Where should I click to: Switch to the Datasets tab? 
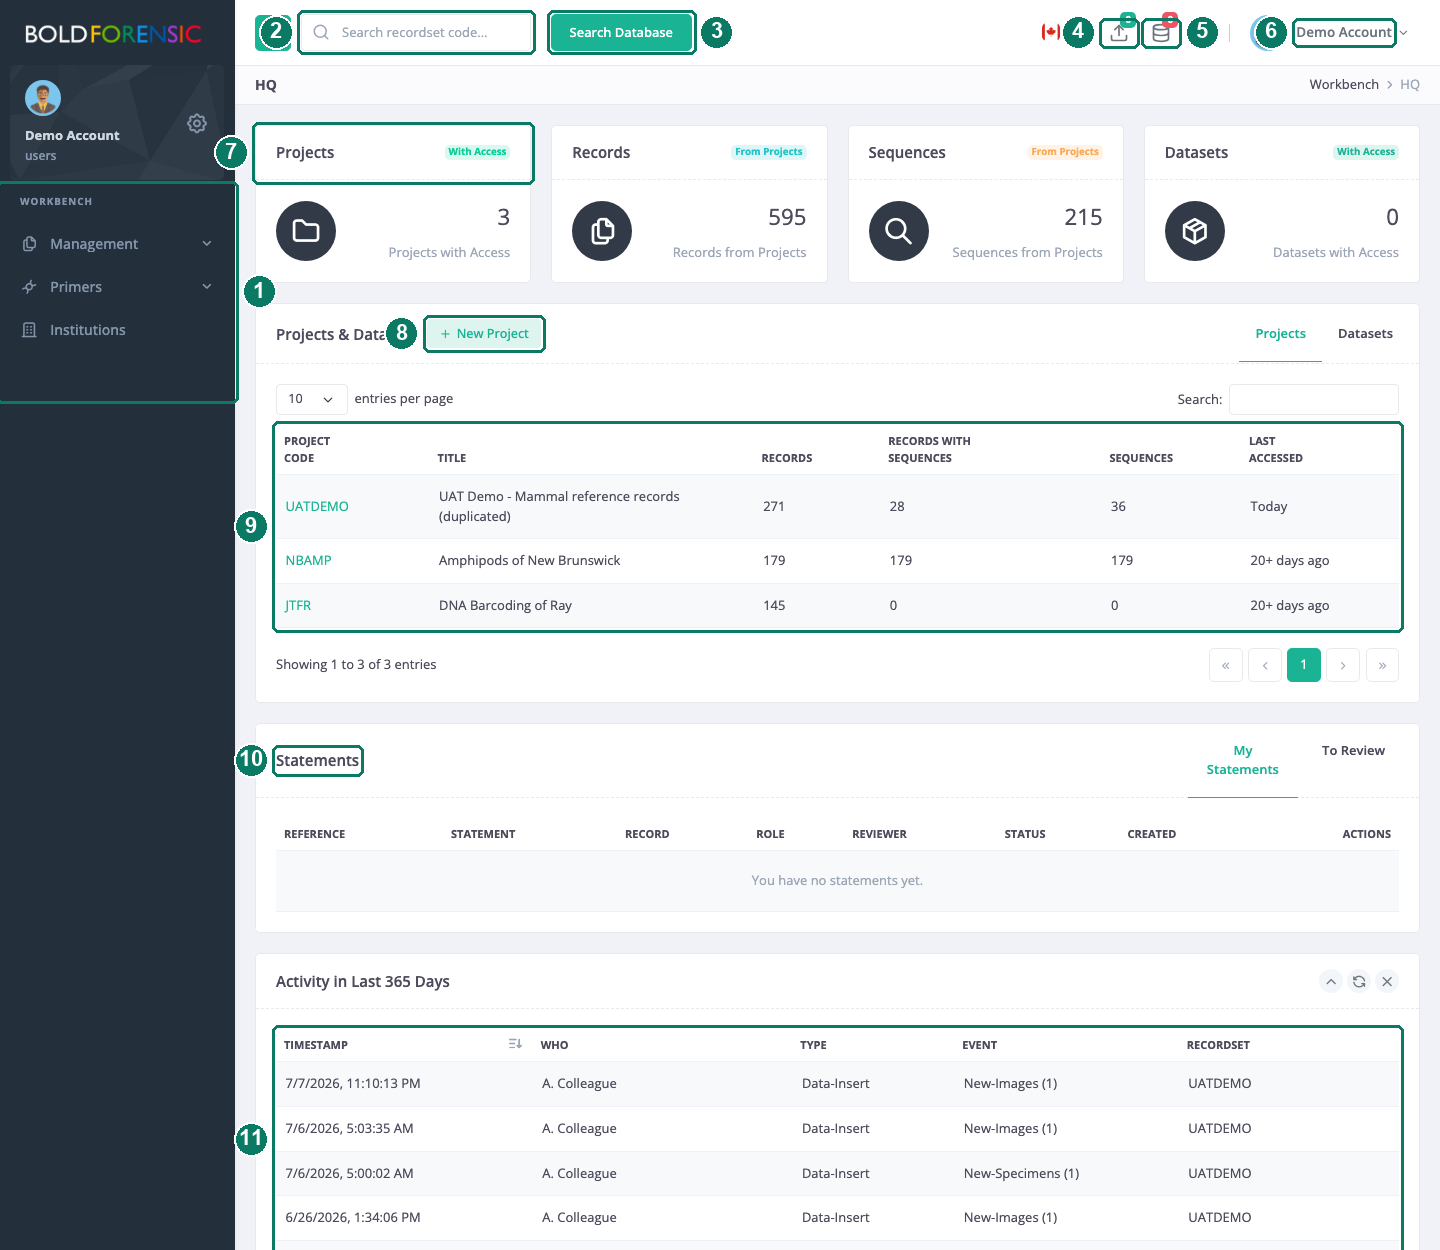(x=1365, y=334)
